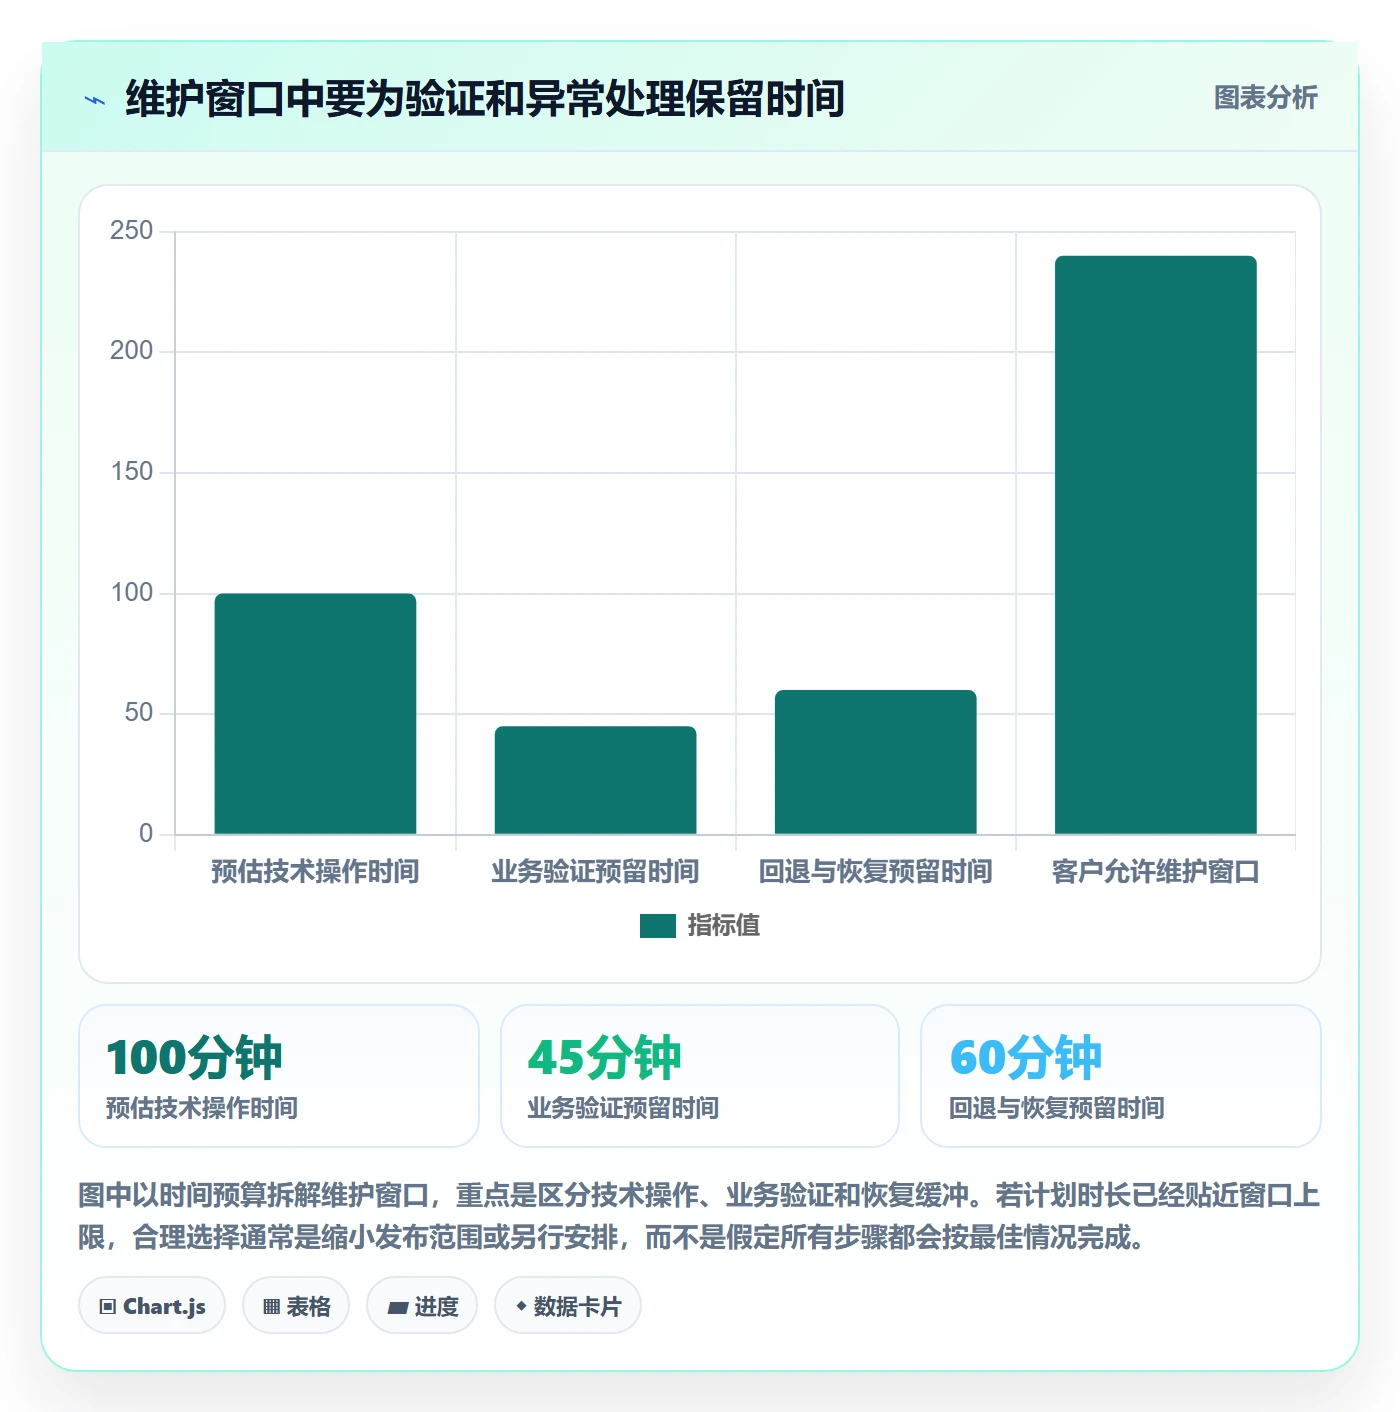Click the 250 y-axis tick label

(131, 231)
